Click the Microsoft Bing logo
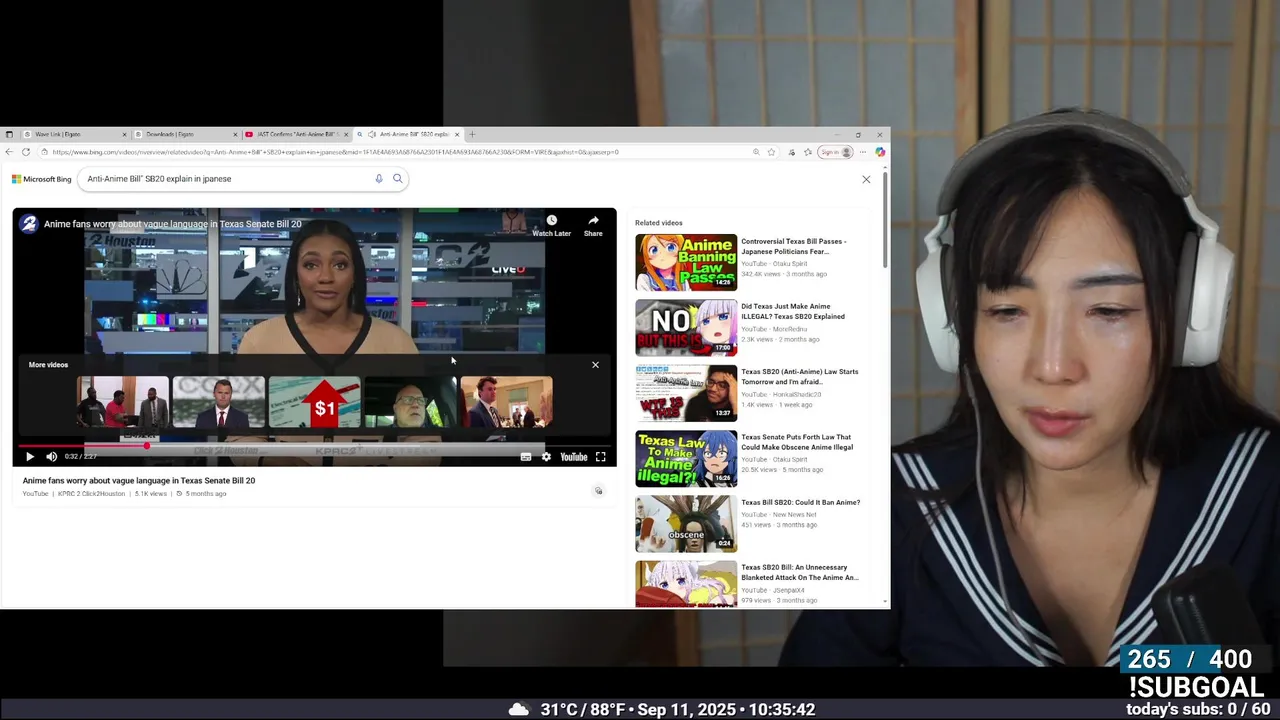The height and width of the screenshot is (720, 1280). point(41,179)
